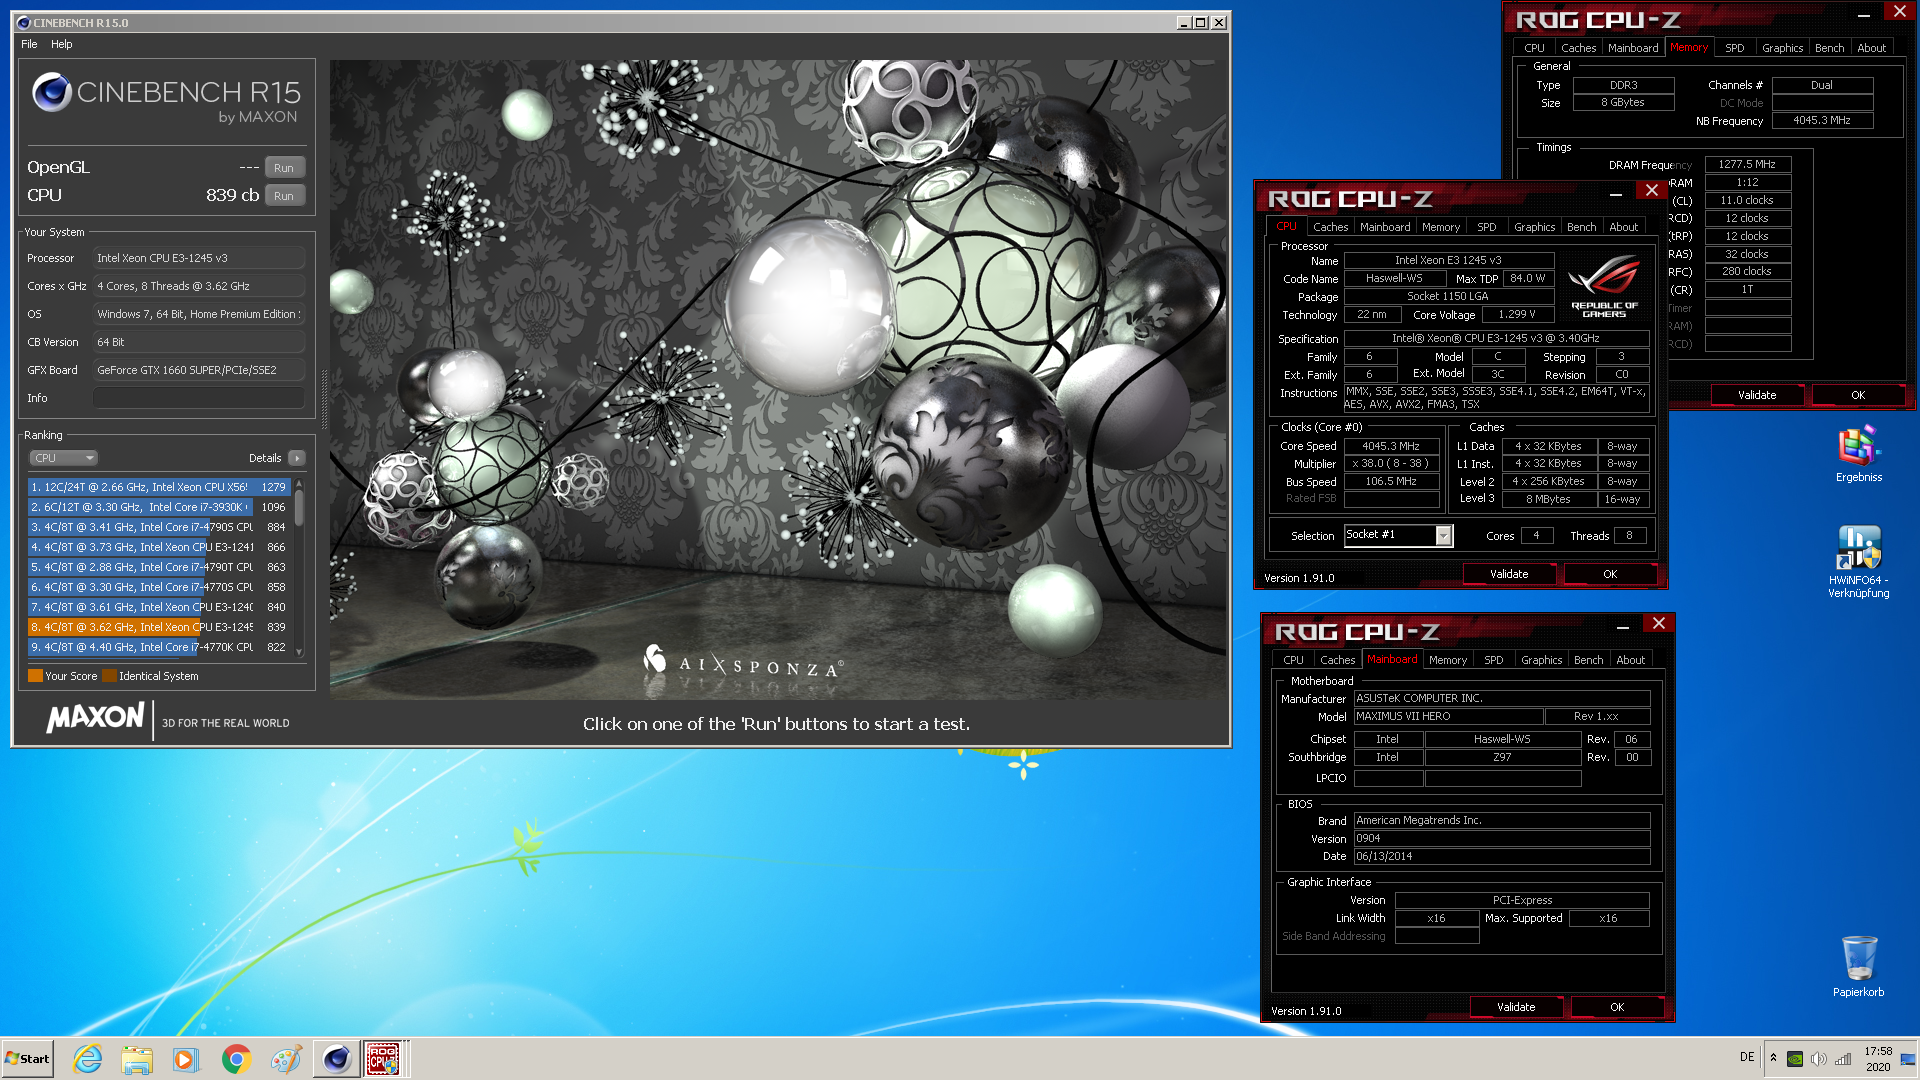Image resolution: width=1920 pixels, height=1080 pixels.
Task: Select the HWiNFO64 Verknüpfung desktop shortcut
Action: point(1859,562)
